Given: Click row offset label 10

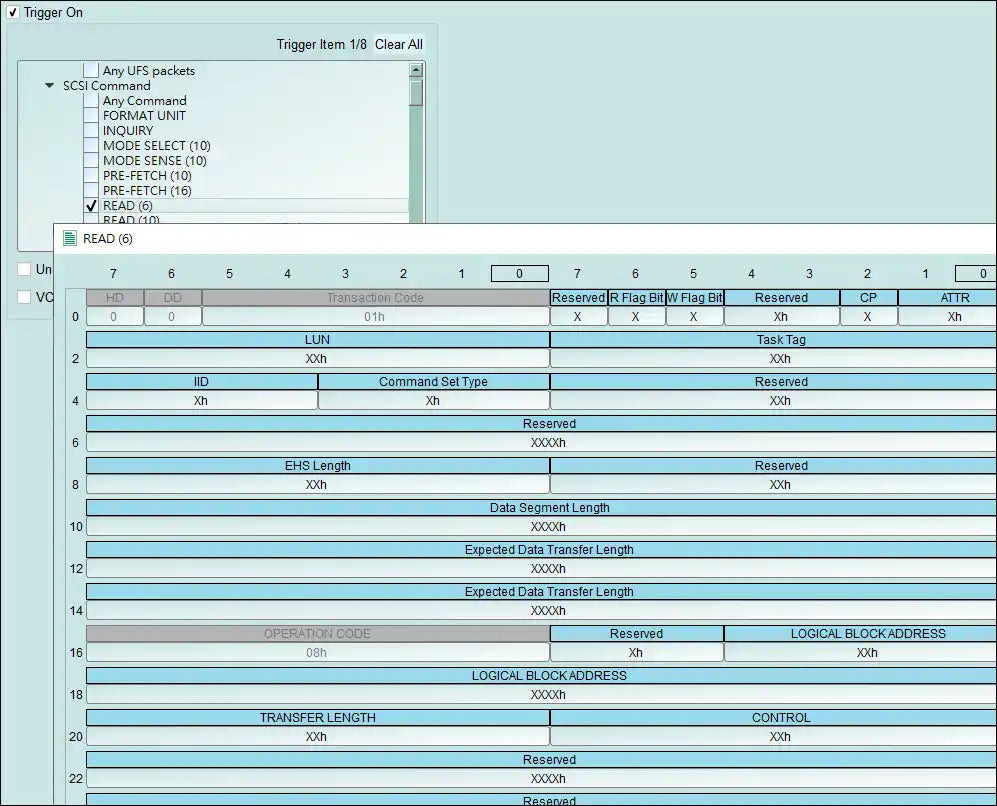Looking at the screenshot, I should pyautogui.click(x=76, y=526).
